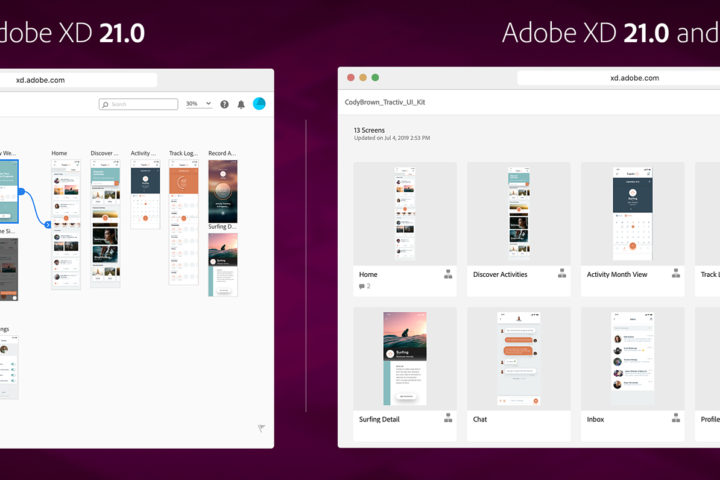The height and width of the screenshot is (480, 720).
Task: Click Record A... artboard title on canvas
Action: tap(222, 153)
